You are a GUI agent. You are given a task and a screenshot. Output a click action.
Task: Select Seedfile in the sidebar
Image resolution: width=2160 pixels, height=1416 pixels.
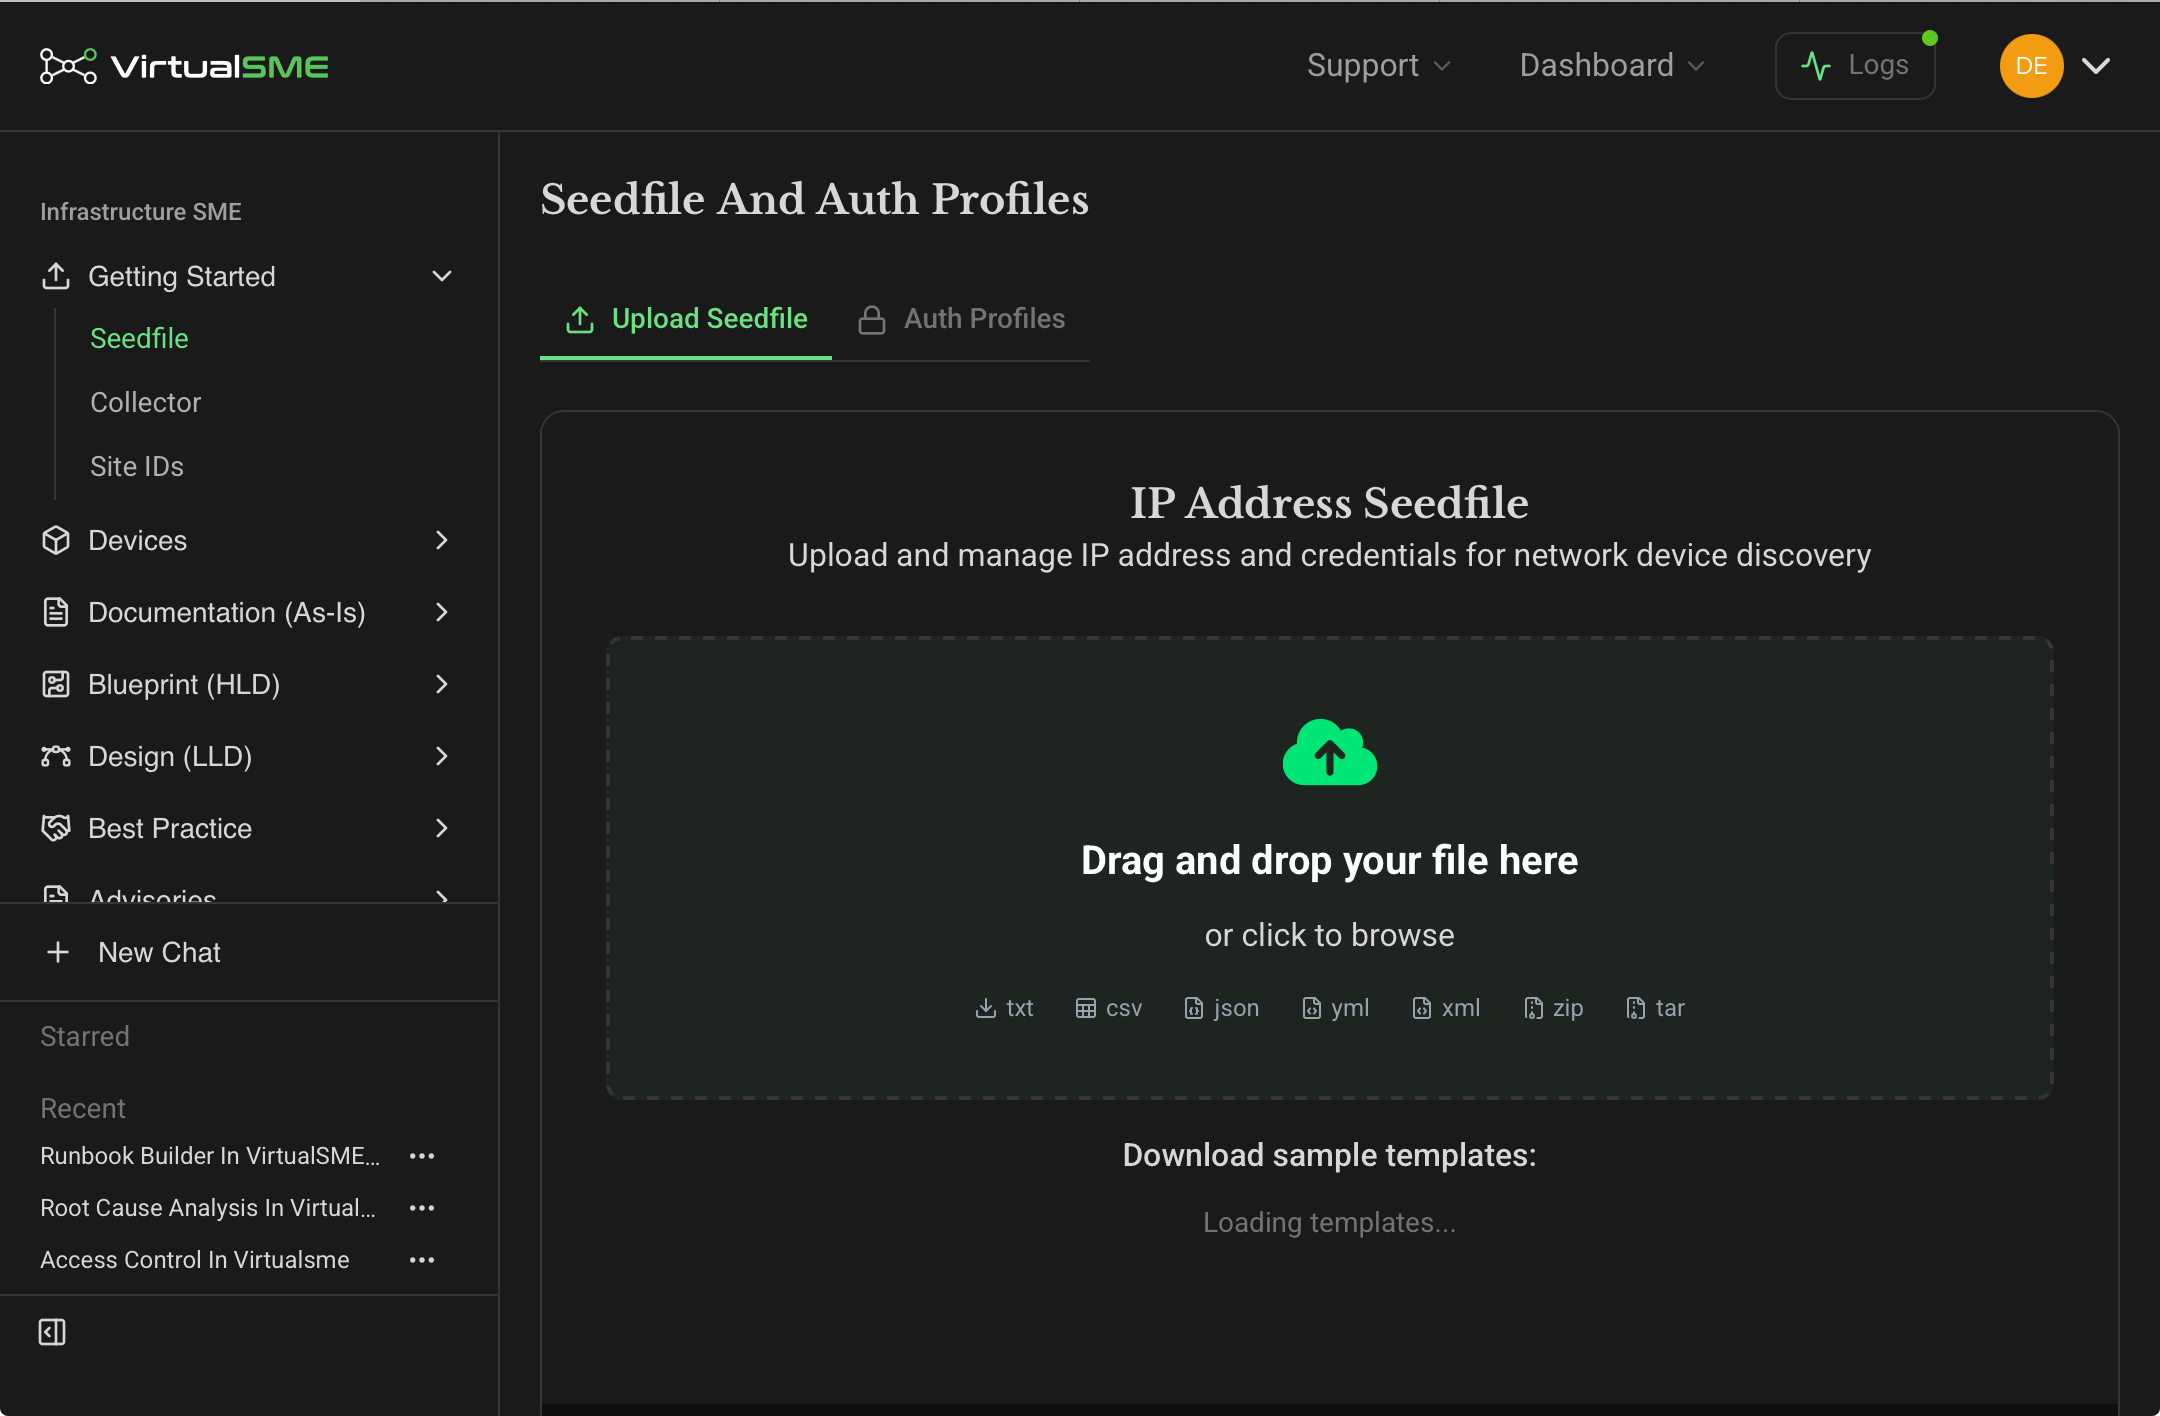tap(139, 338)
